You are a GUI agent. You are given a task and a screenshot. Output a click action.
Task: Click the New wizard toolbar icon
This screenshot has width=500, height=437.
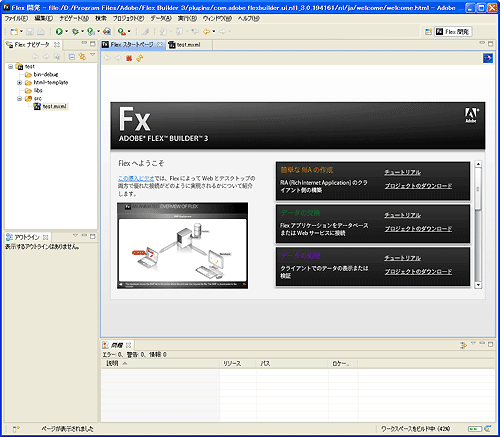click(14, 32)
